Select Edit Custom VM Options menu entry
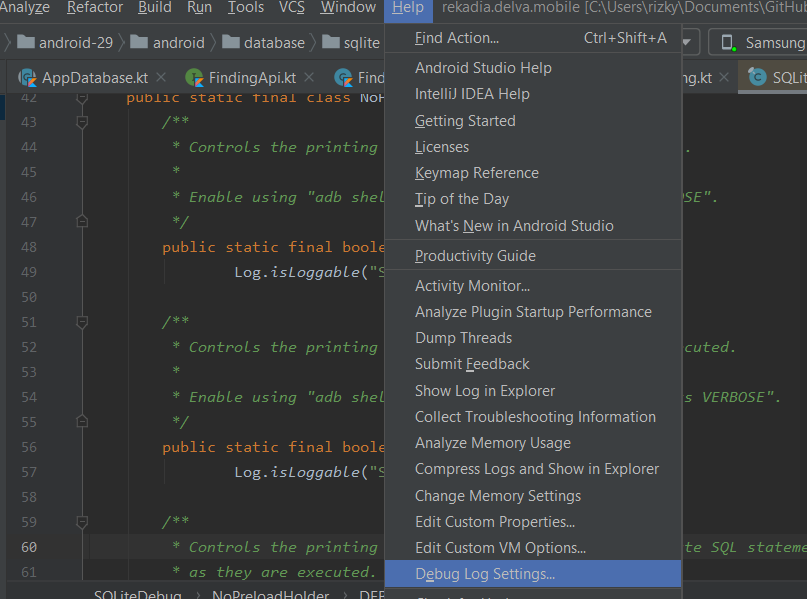The width and height of the screenshot is (807, 599). [x=500, y=548]
